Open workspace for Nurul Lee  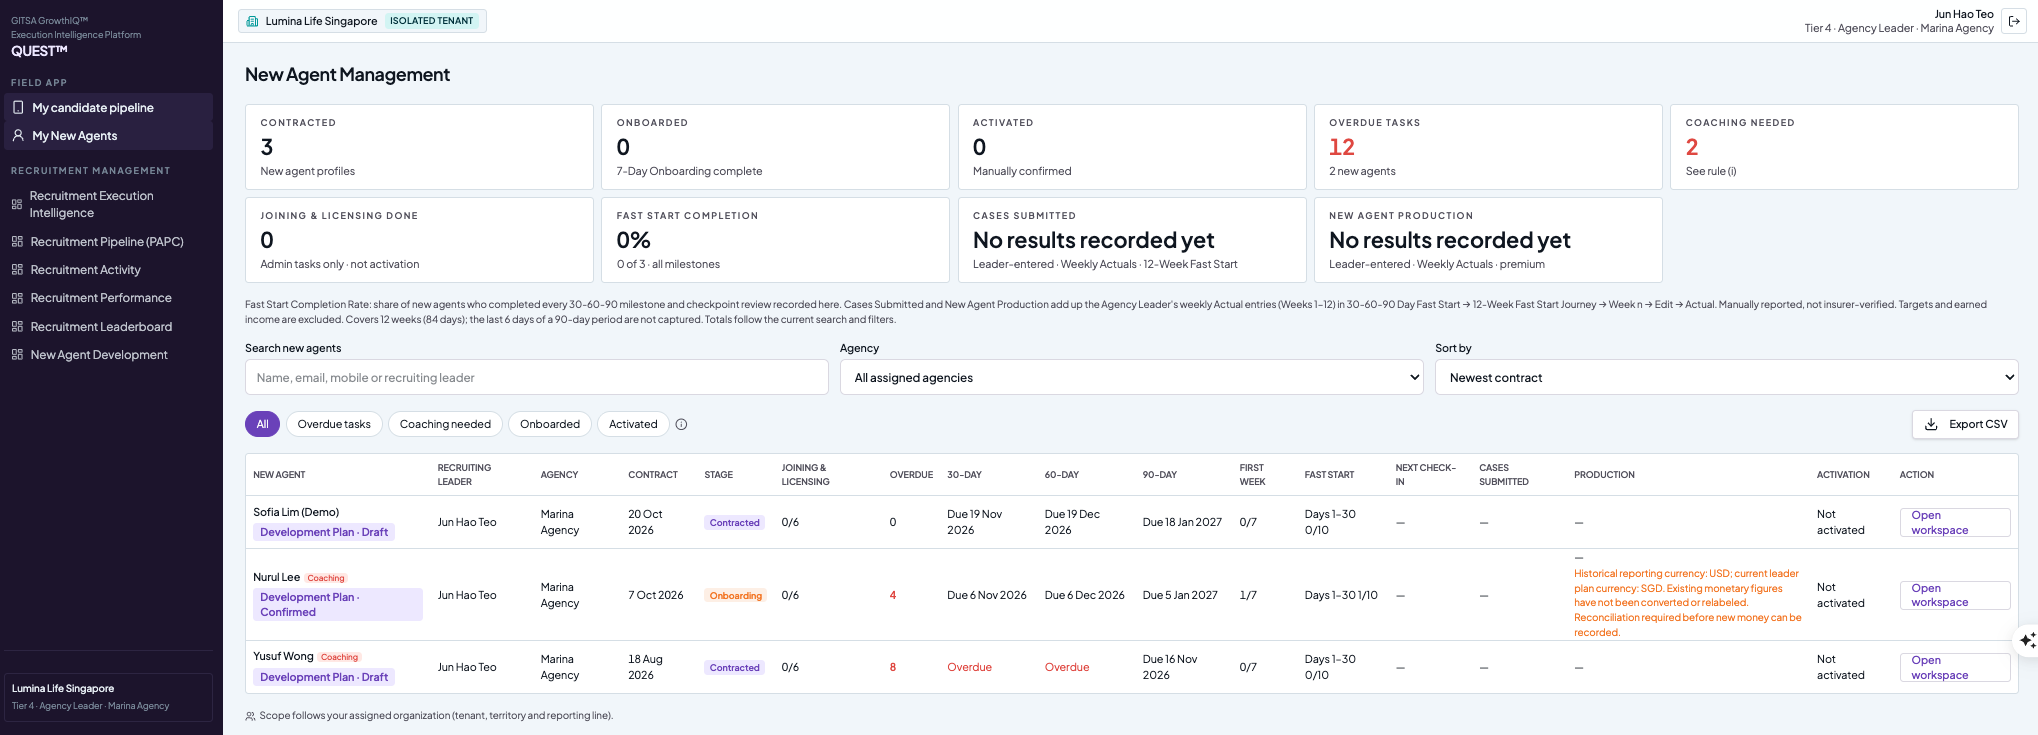[1954, 595]
